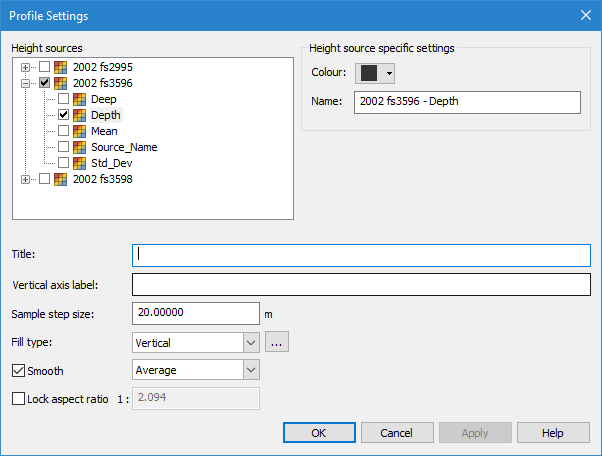The height and width of the screenshot is (456, 602).
Task: Click the grid icon next to Depth
Action: 80,115
